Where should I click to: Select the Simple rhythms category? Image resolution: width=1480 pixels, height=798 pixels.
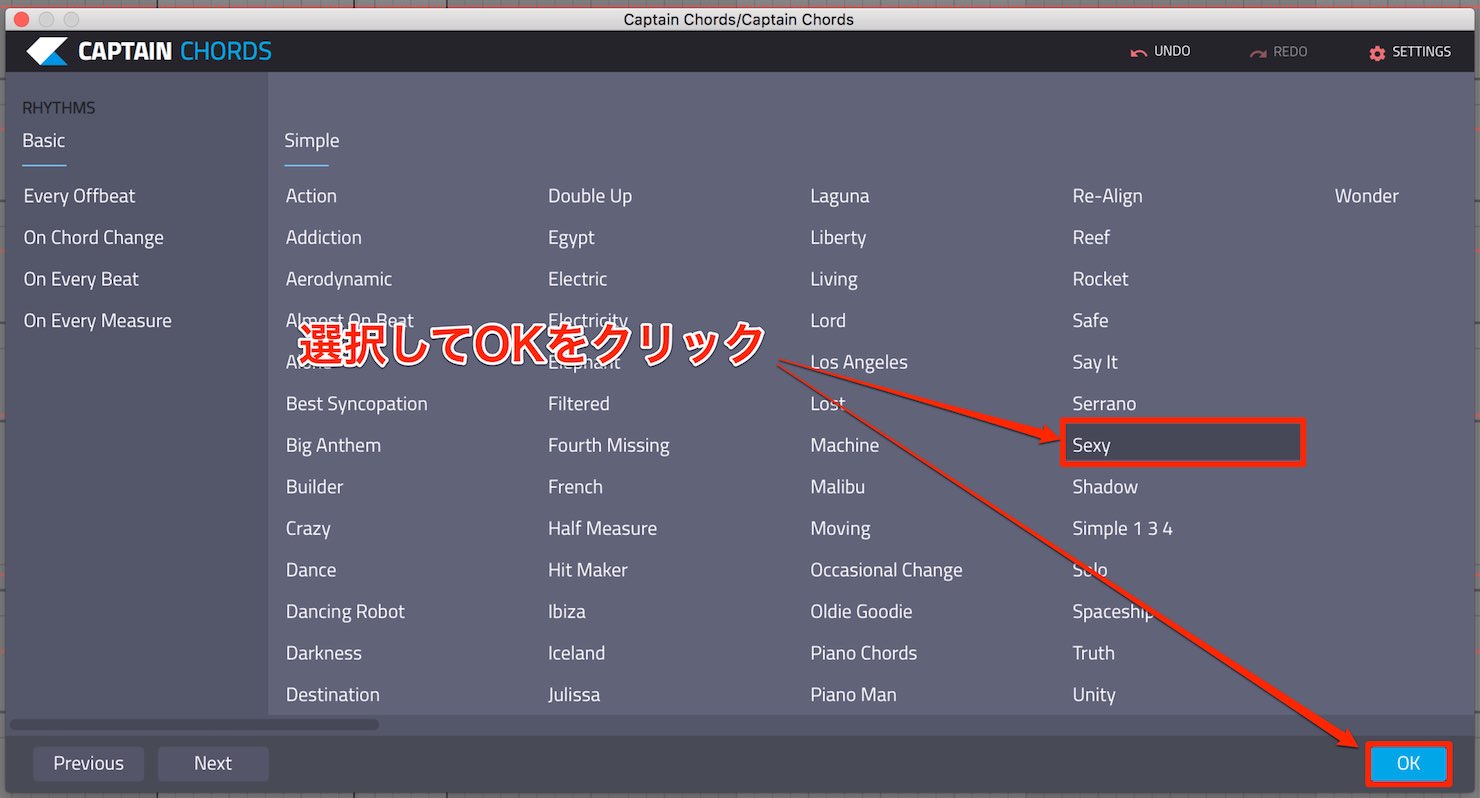click(x=312, y=141)
